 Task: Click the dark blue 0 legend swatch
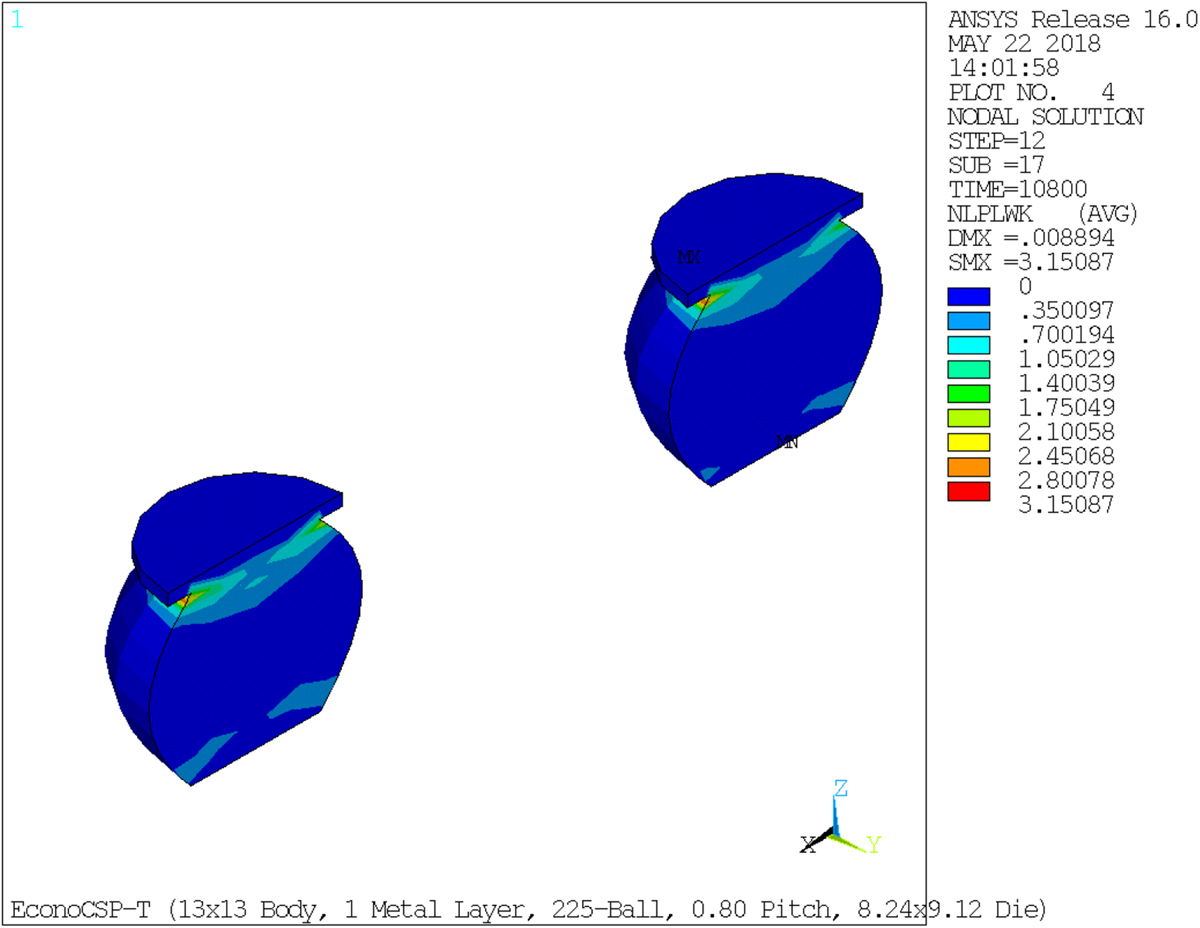click(969, 297)
